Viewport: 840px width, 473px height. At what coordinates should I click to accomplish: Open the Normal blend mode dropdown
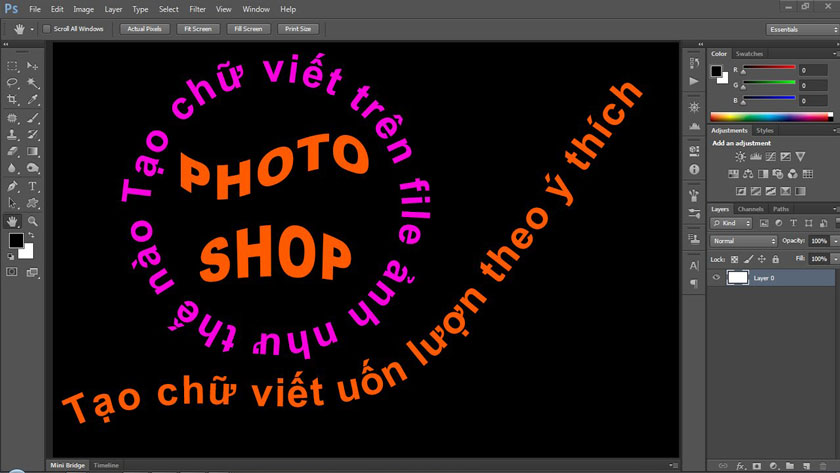[x=744, y=241]
